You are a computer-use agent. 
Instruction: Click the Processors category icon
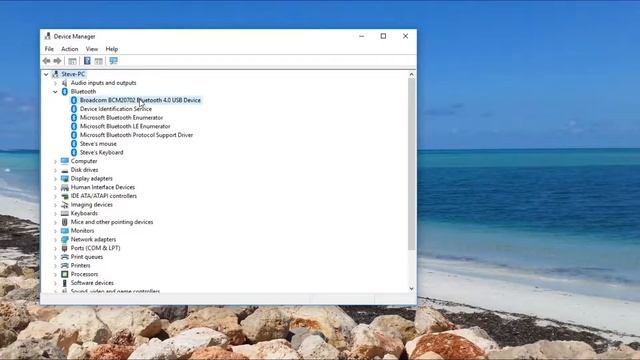[x=64, y=274]
